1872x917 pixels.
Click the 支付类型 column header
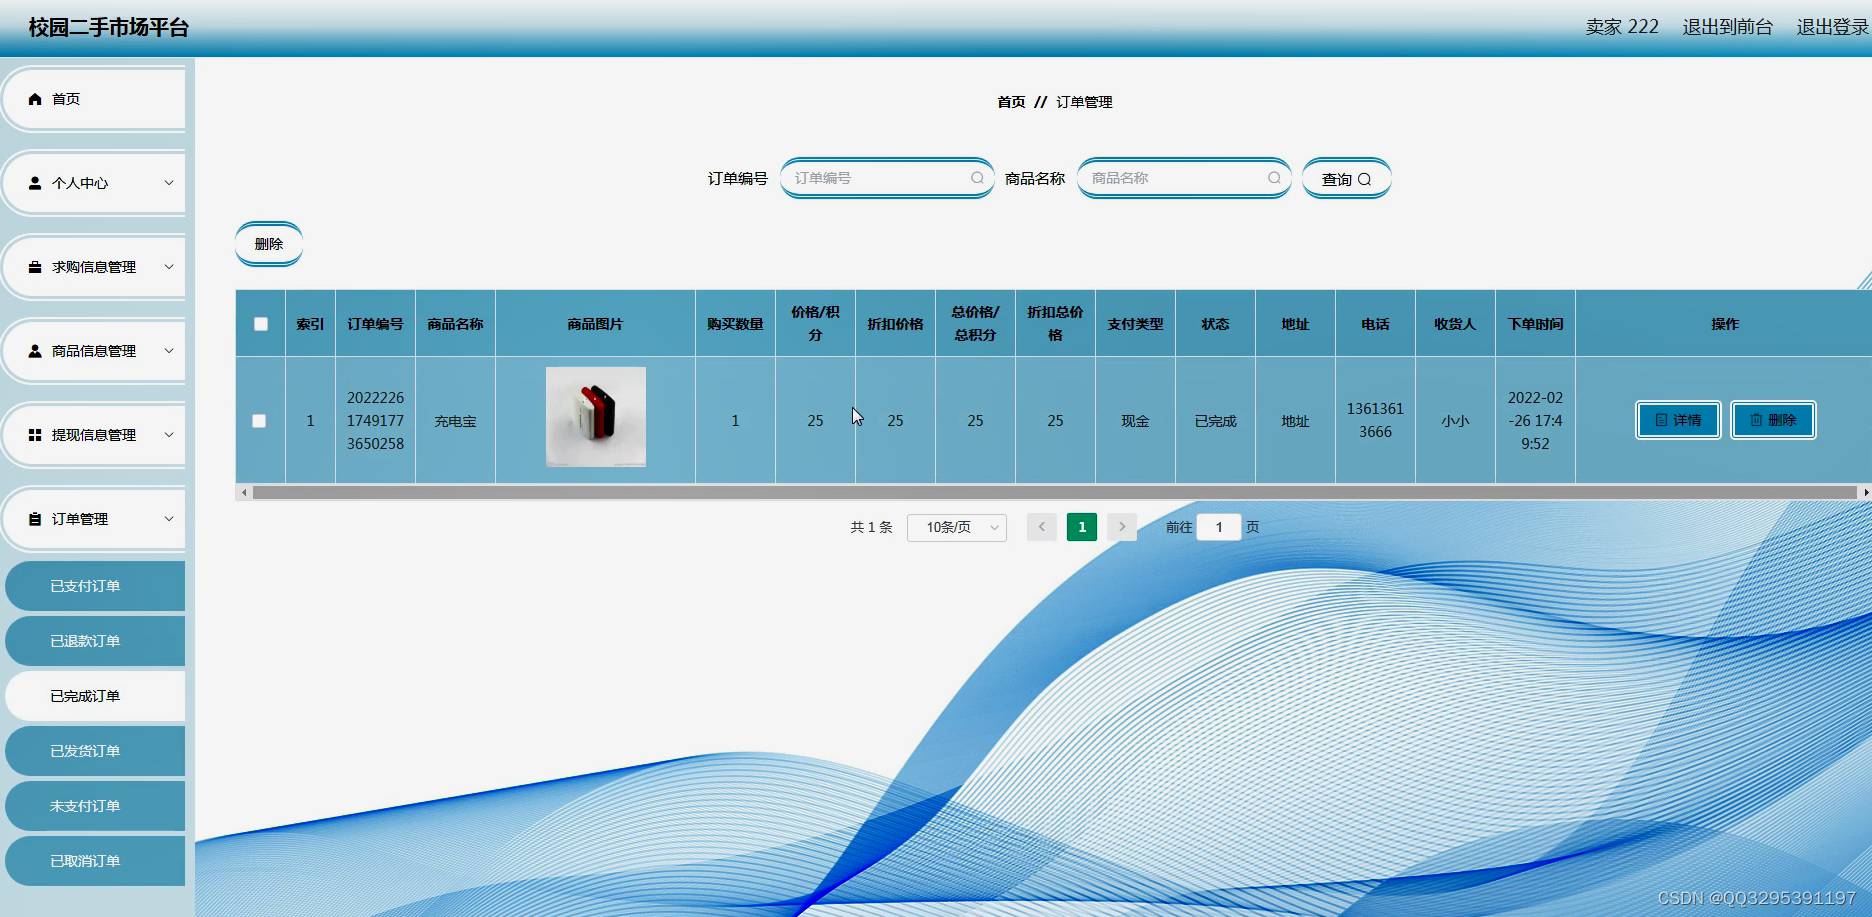(1135, 324)
